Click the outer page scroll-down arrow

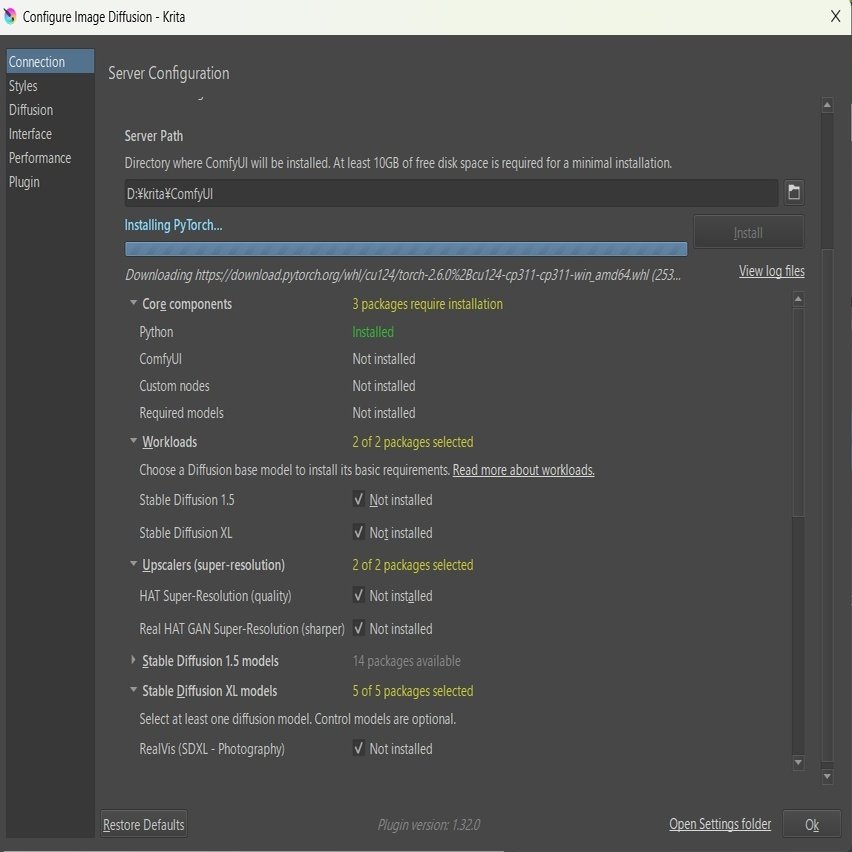coord(827,777)
